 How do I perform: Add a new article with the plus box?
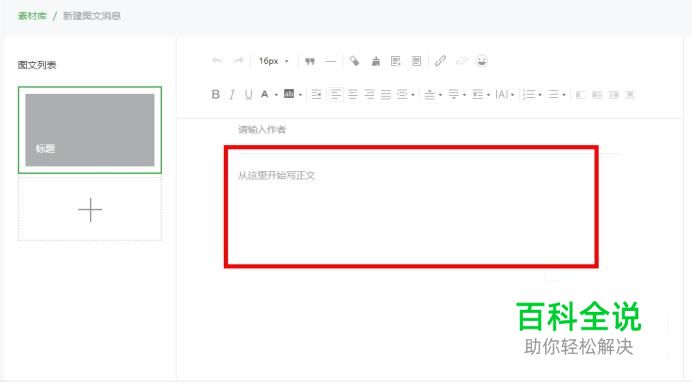(90, 209)
